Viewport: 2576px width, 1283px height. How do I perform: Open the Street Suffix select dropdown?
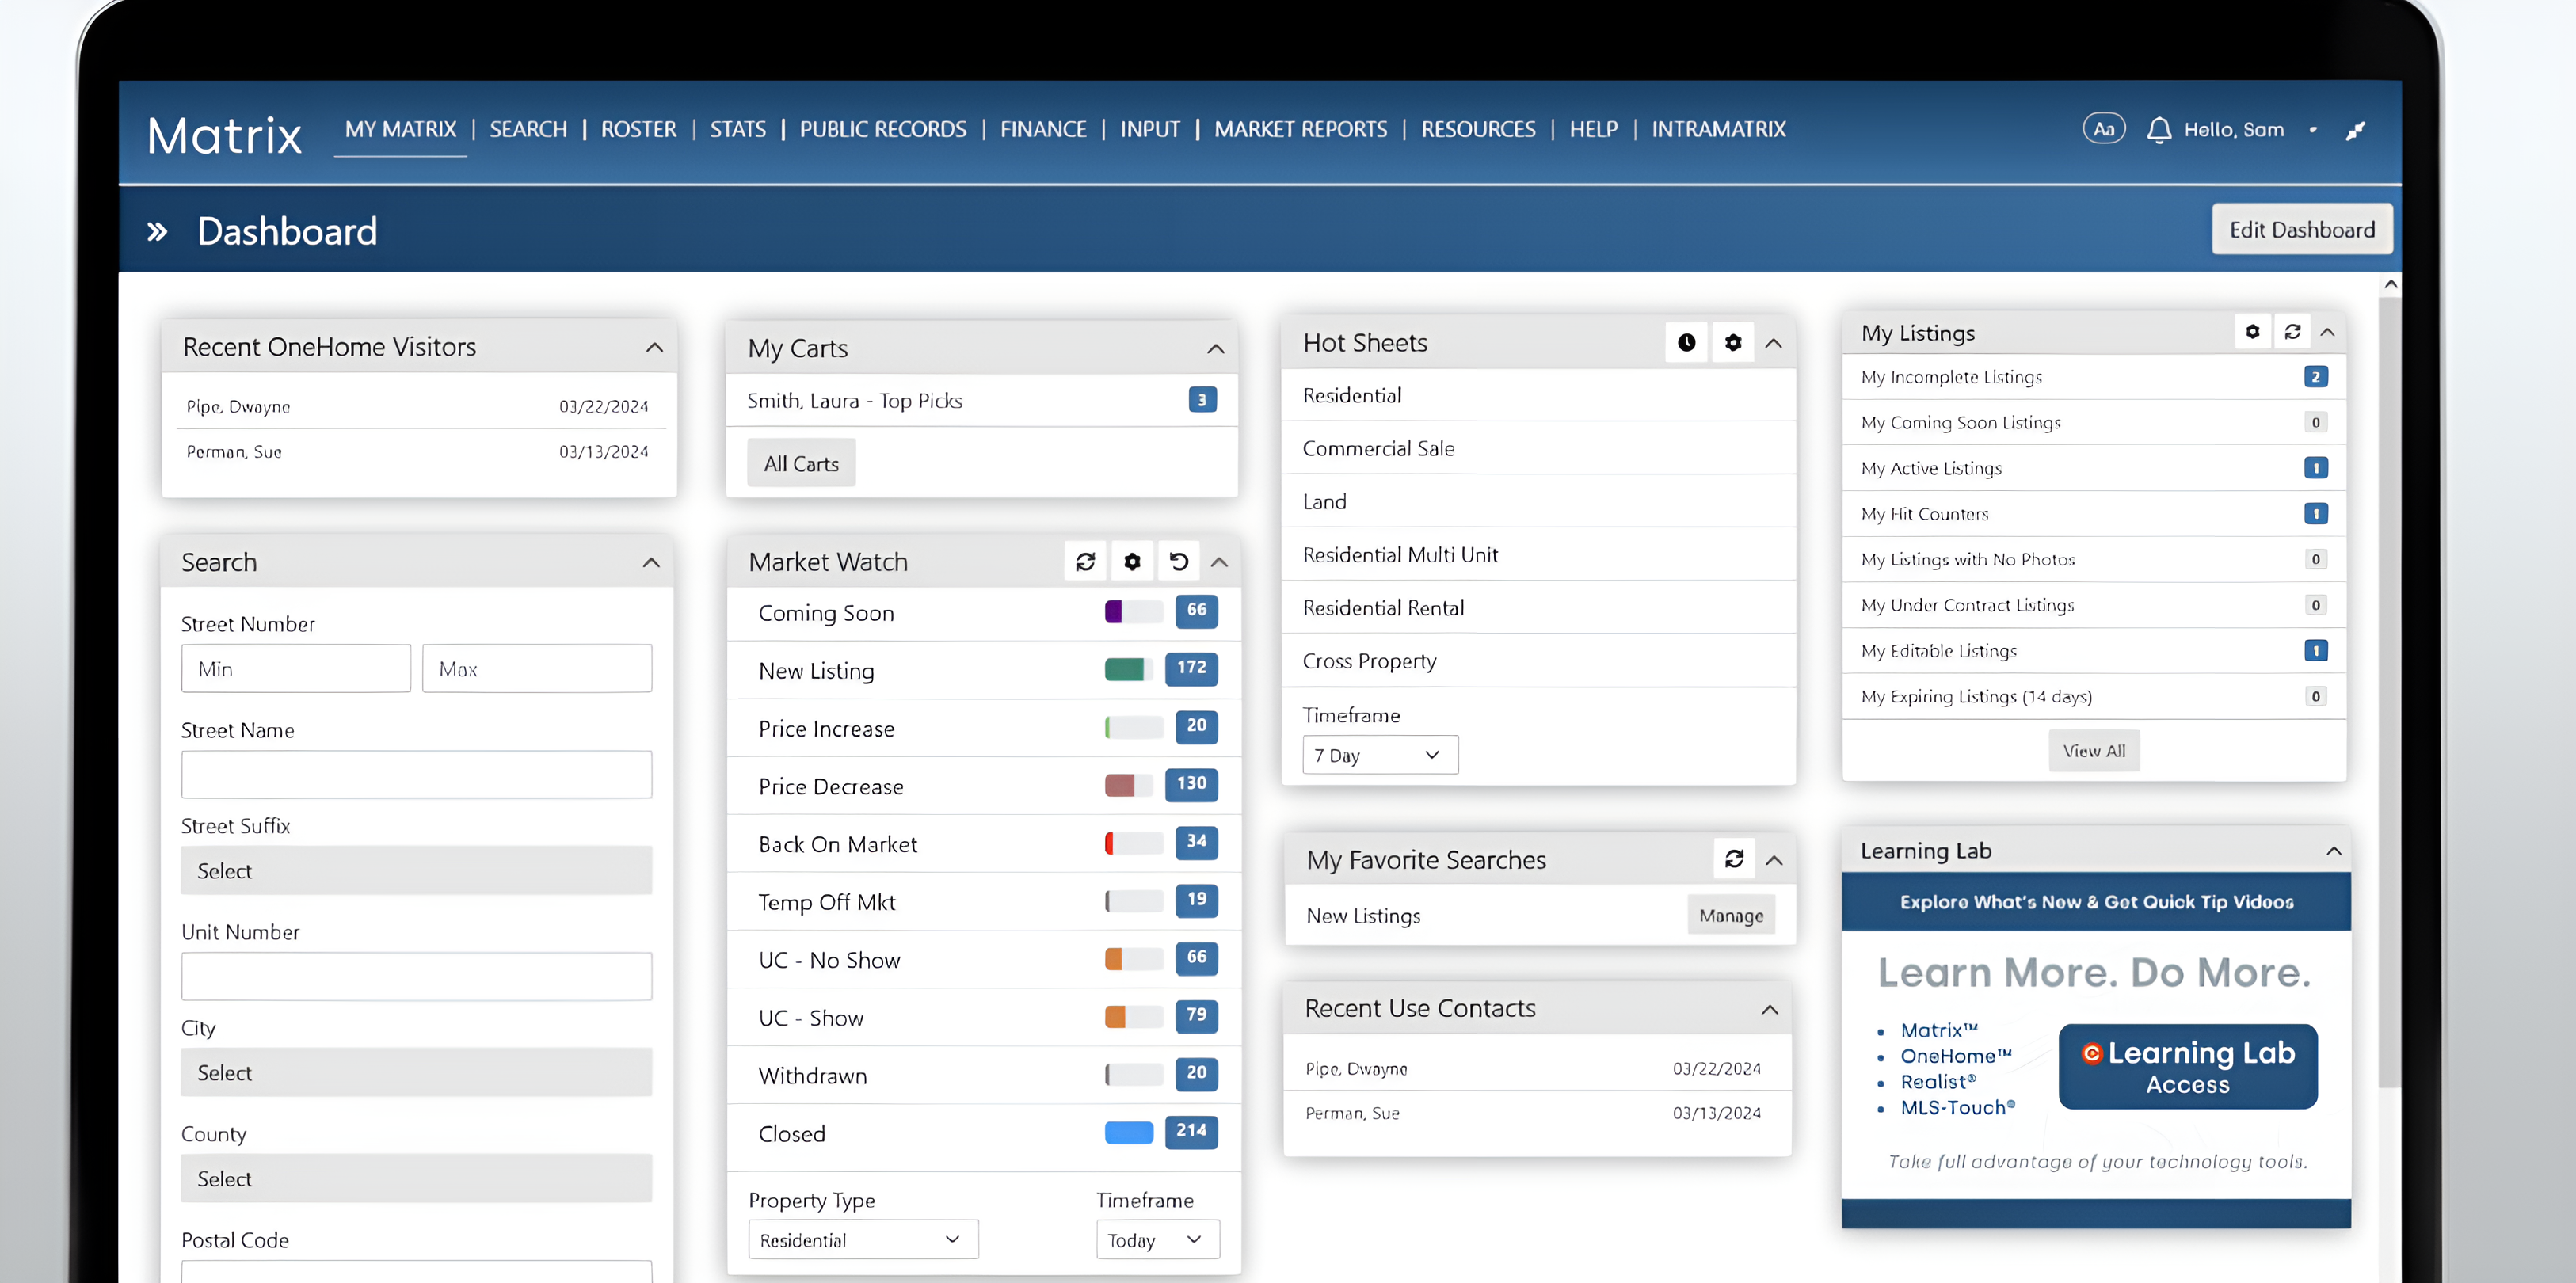(416, 870)
